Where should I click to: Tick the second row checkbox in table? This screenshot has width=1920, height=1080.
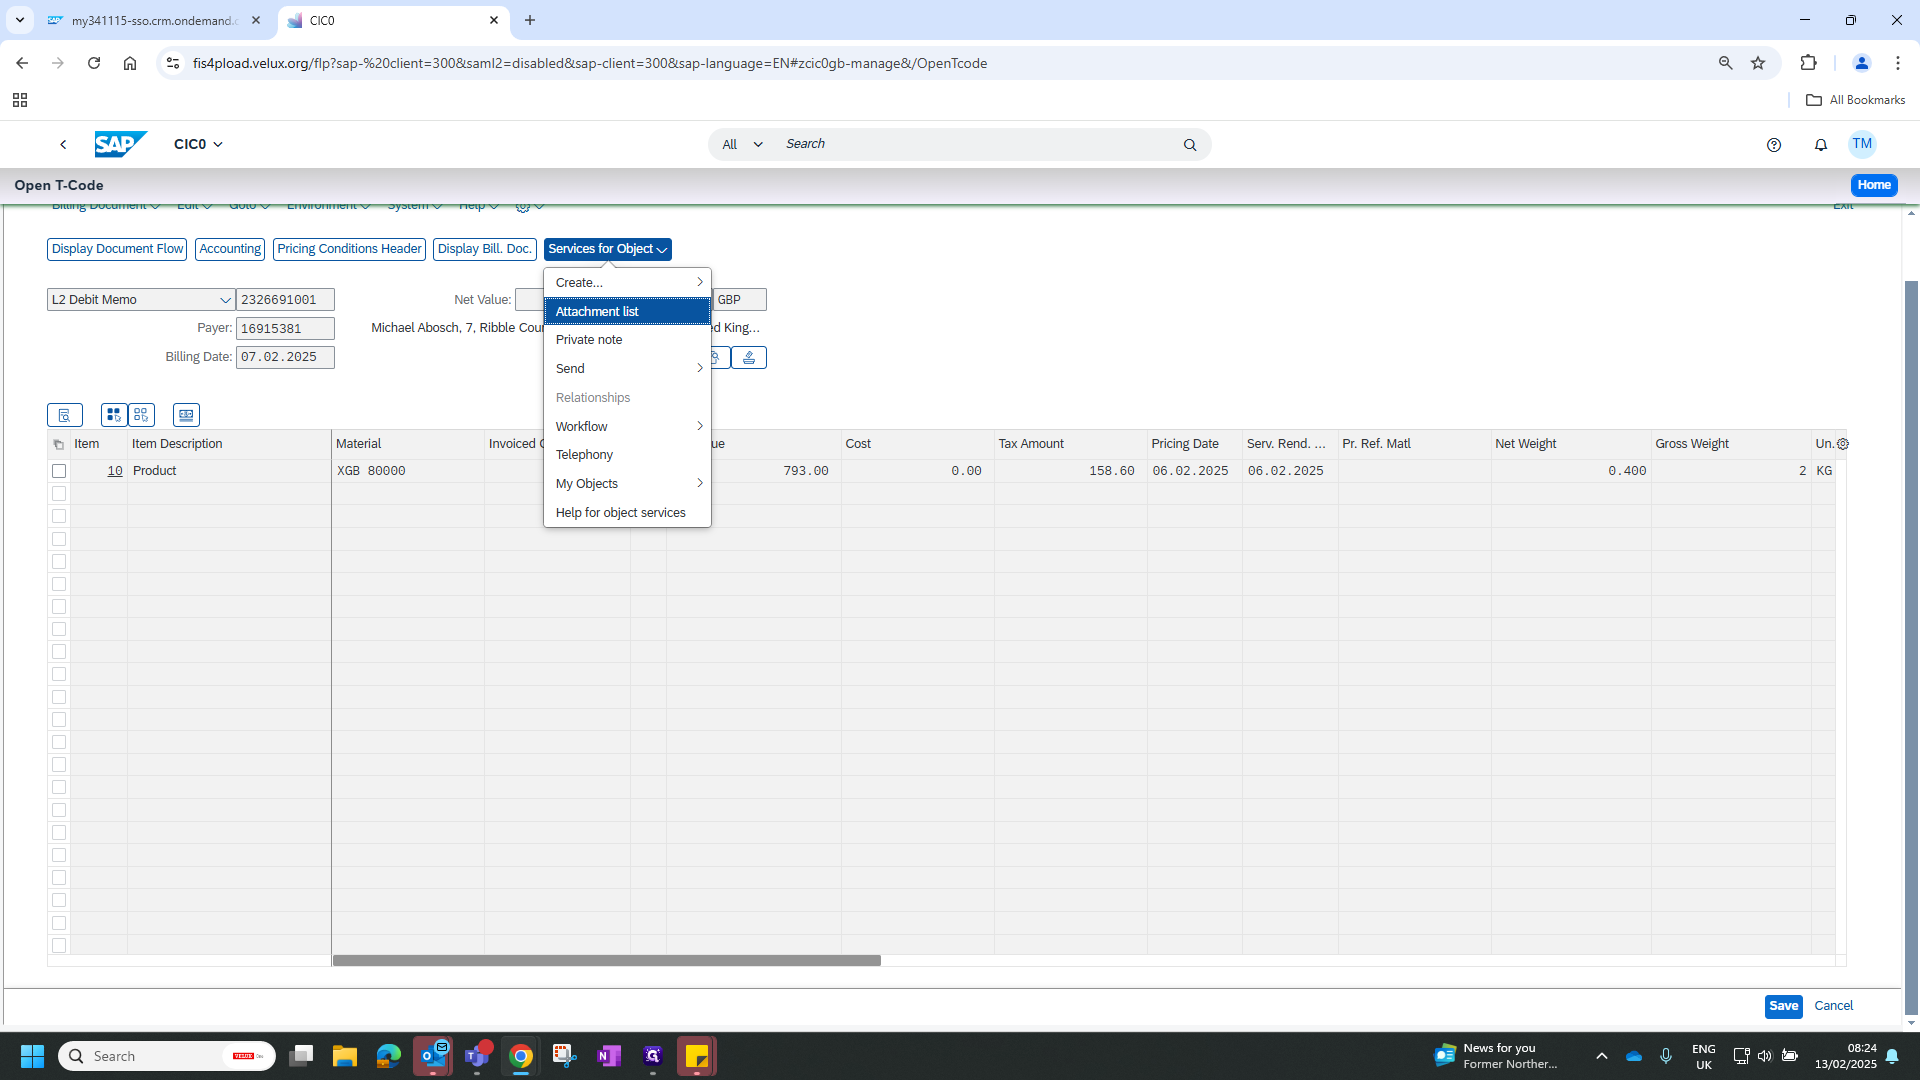[59, 494]
